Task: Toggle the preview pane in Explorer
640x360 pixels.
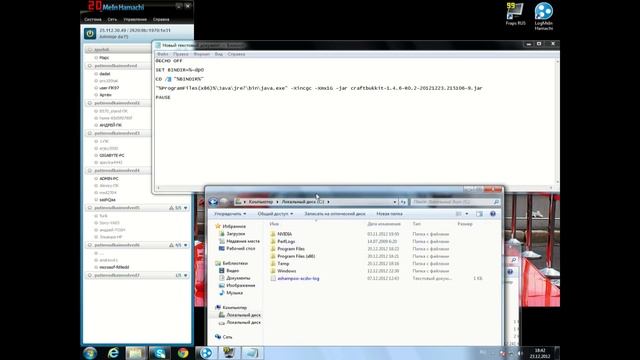Action: tap(479, 213)
